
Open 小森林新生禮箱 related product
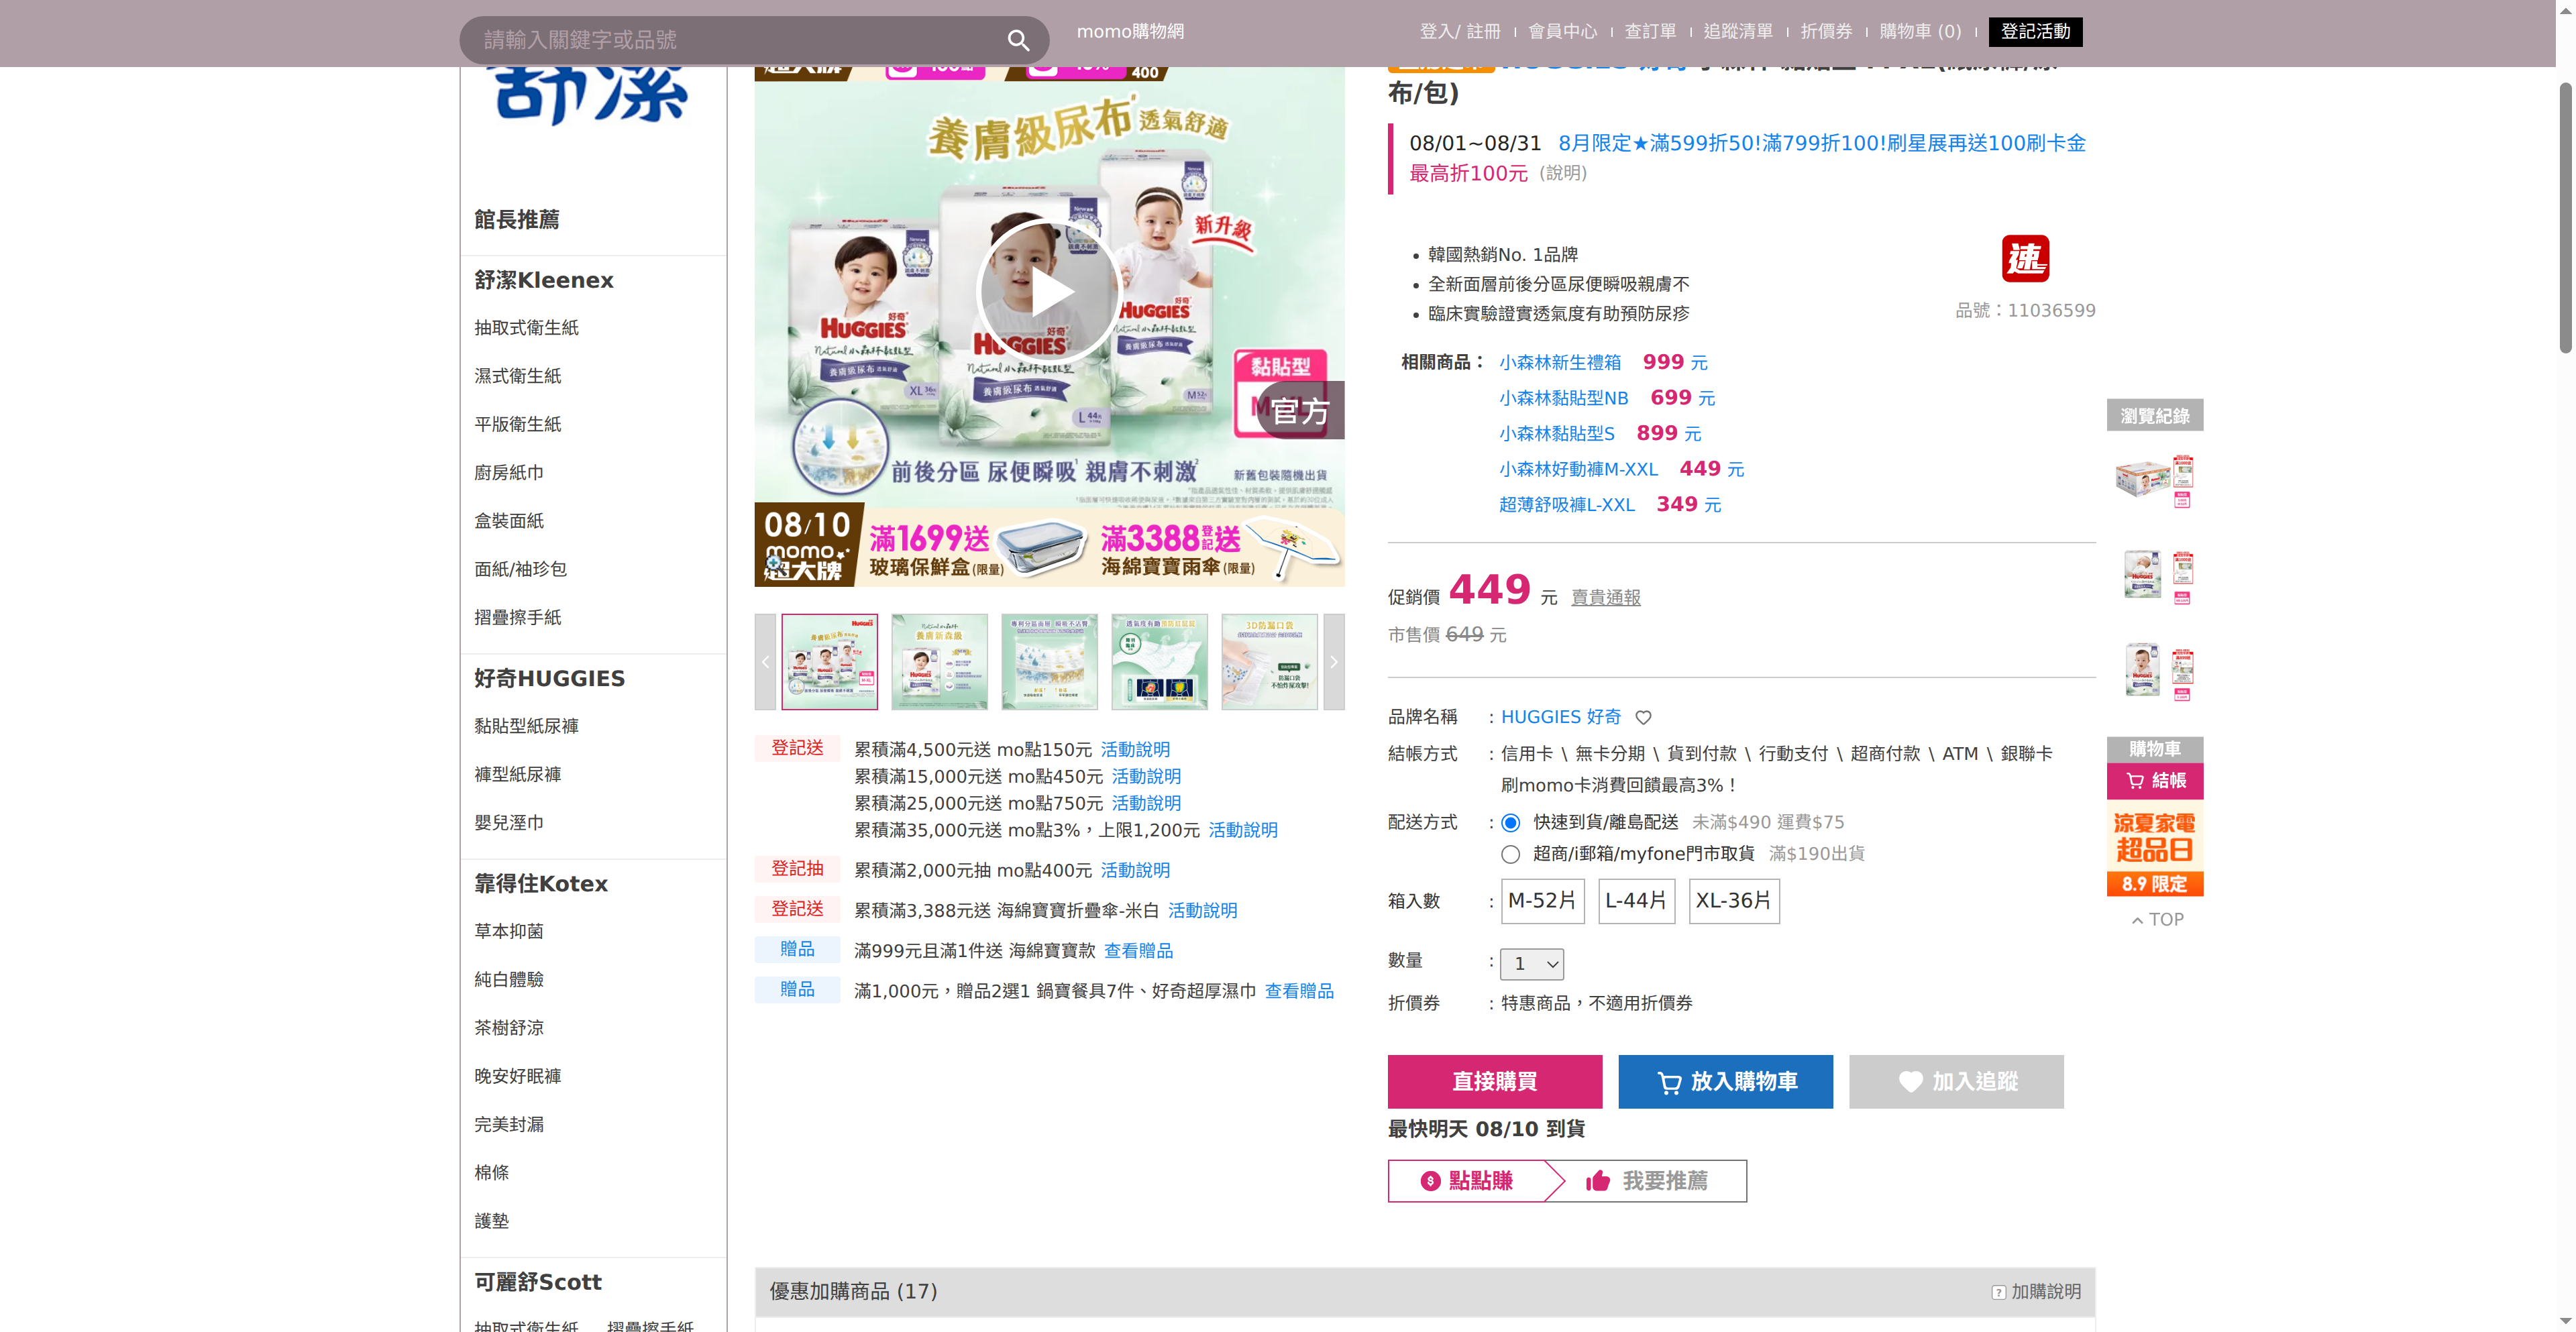(x=1560, y=363)
